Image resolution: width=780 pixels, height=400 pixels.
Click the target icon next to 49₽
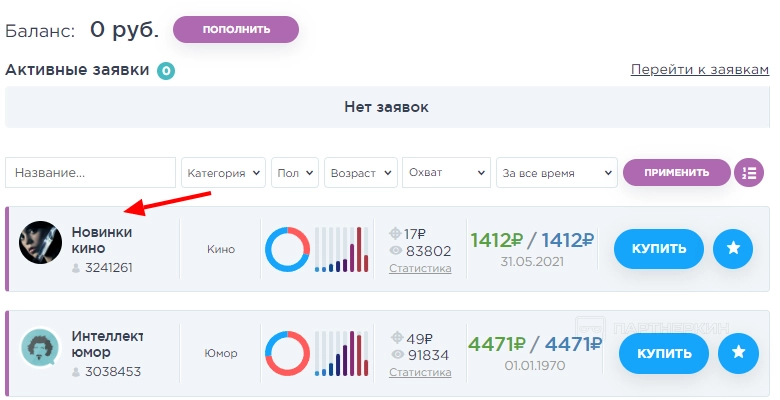point(397,337)
